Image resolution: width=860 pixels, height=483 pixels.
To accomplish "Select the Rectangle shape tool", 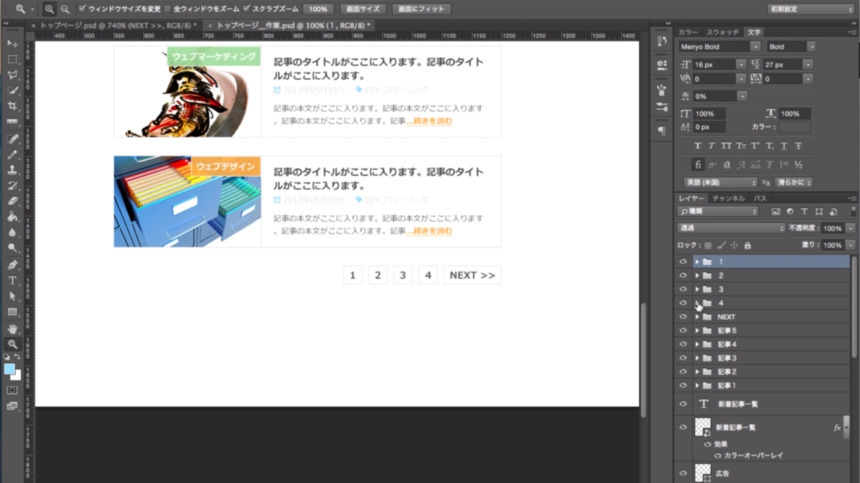I will 12,312.
